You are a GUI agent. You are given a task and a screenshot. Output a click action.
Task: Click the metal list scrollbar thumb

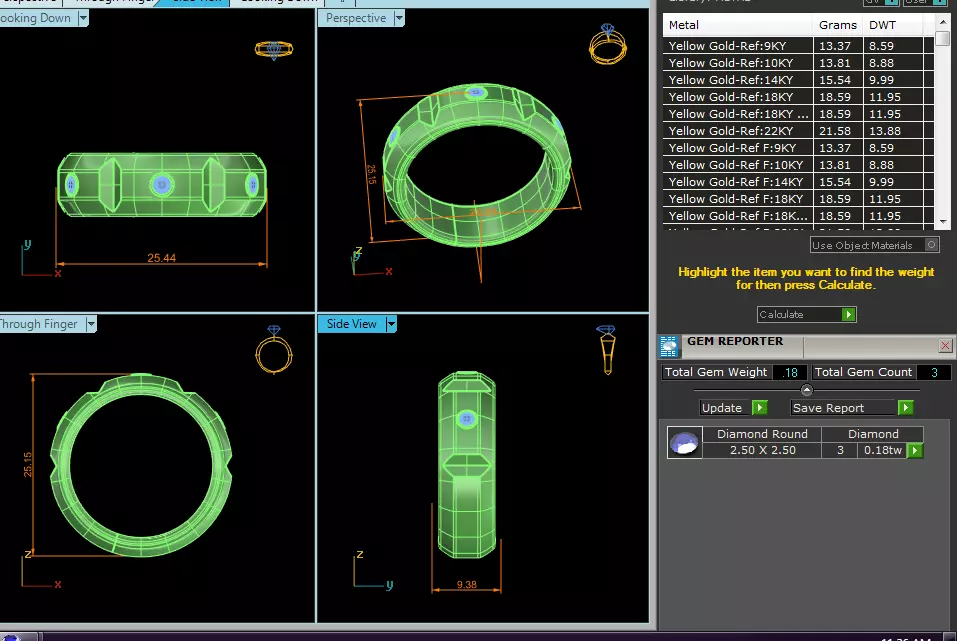[943, 38]
